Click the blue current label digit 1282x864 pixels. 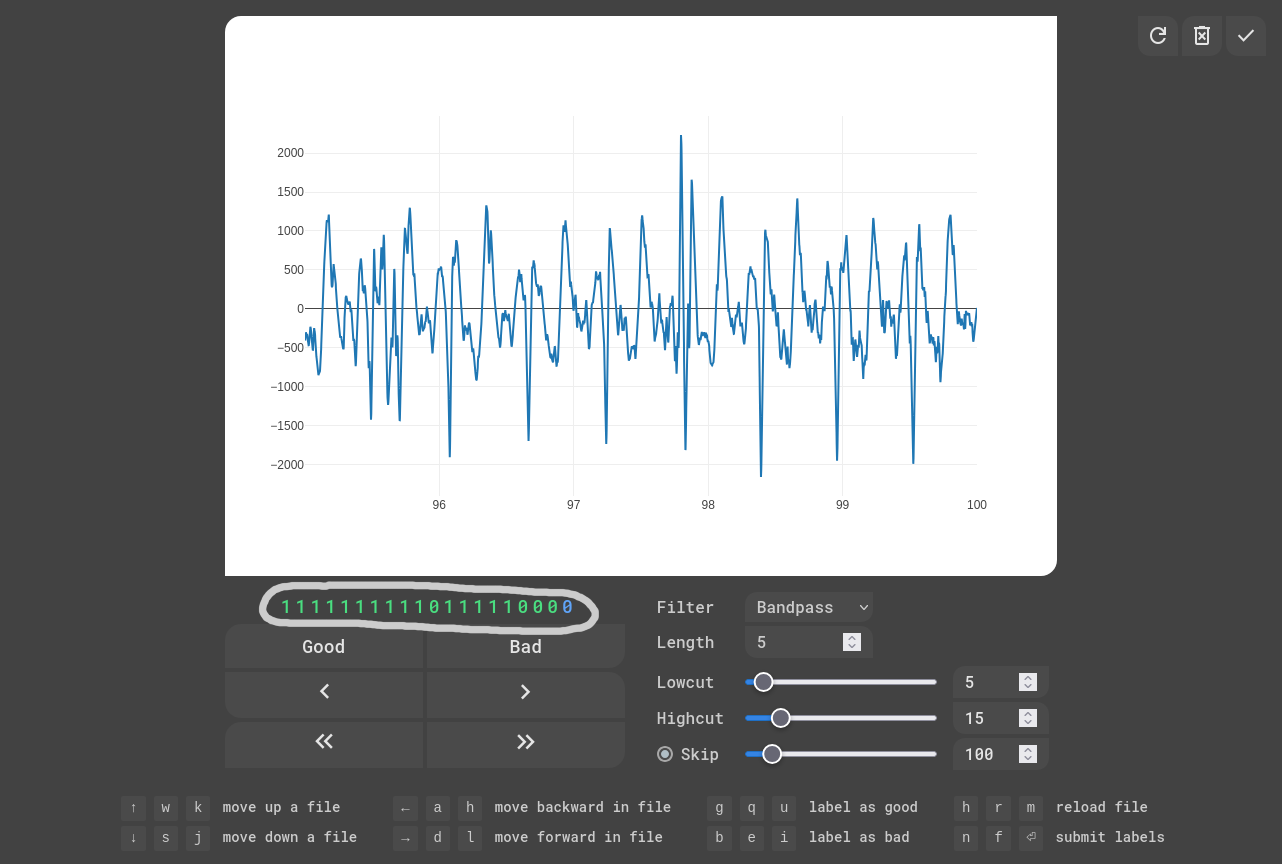pyautogui.click(x=568, y=607)
